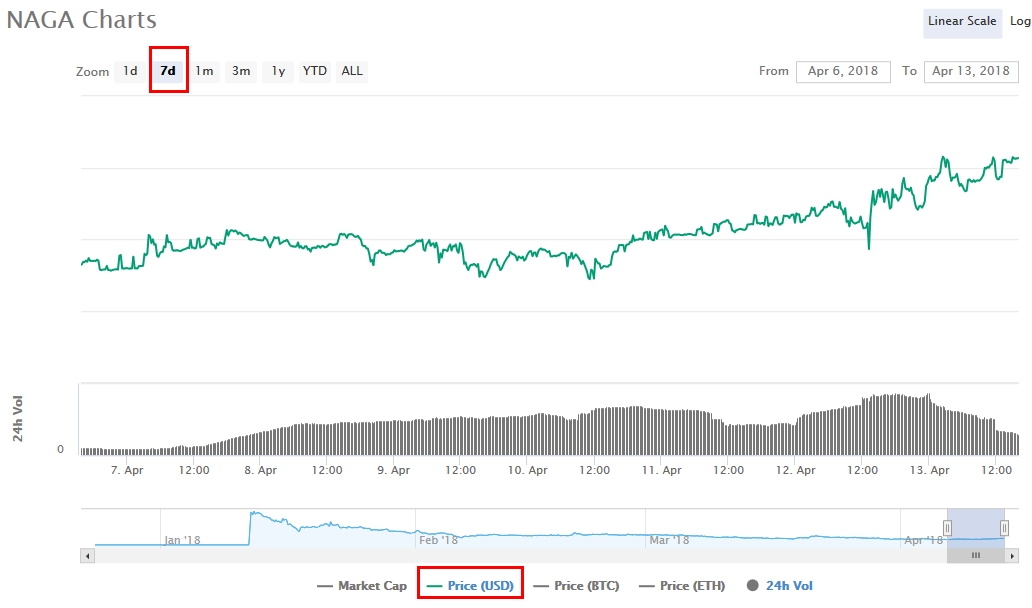
Task: Click the NAGA Charts heading
Action: (82, 20)
